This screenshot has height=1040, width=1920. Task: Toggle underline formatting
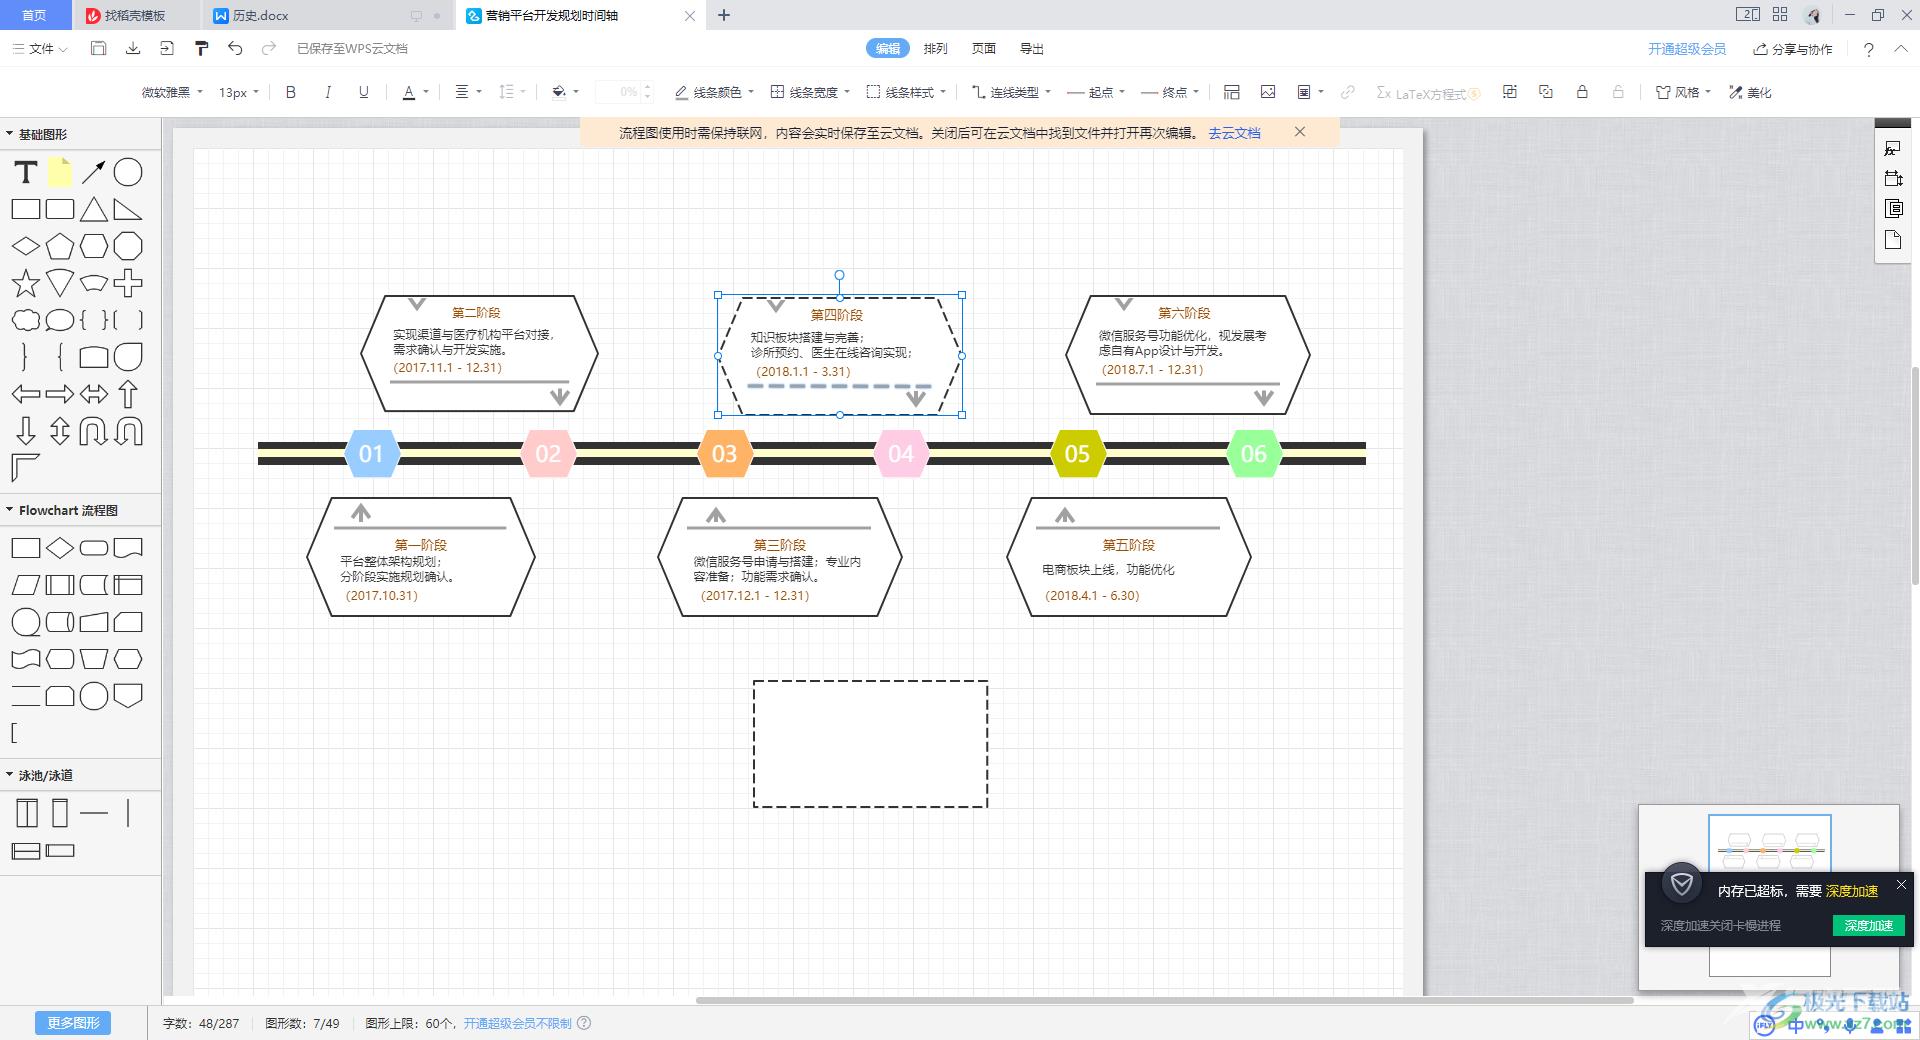[x=363, y=92]
